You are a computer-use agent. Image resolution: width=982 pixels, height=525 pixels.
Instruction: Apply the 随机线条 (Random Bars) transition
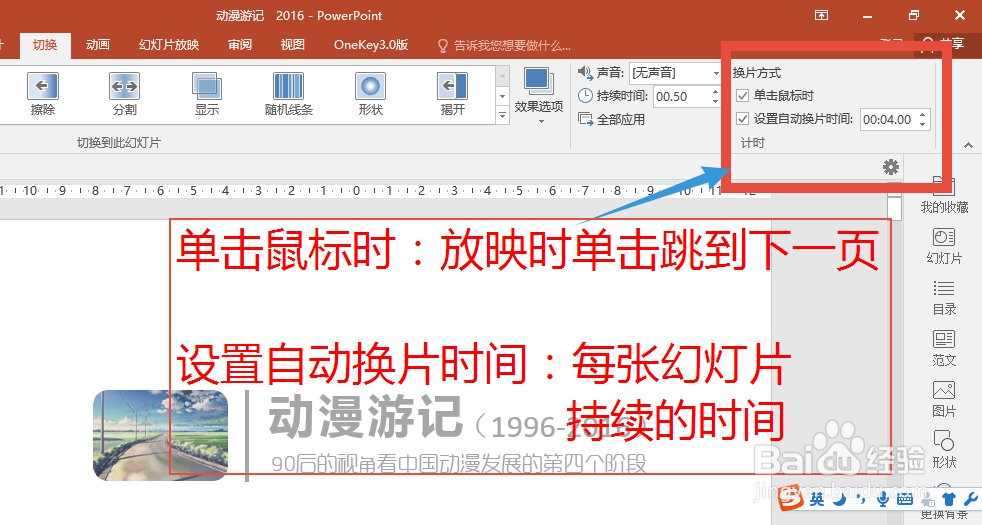click(289, 94)
